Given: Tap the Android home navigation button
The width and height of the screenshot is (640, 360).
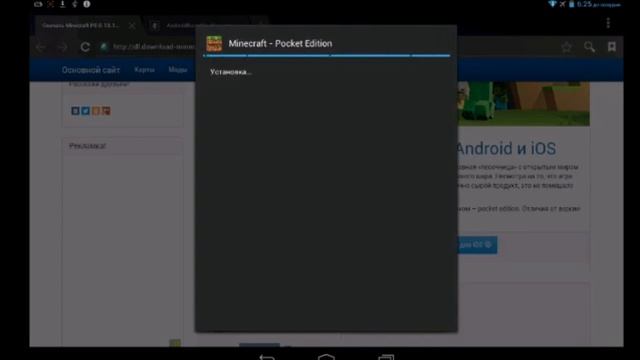Looking at the screenshot, I should tap(326, 357).
